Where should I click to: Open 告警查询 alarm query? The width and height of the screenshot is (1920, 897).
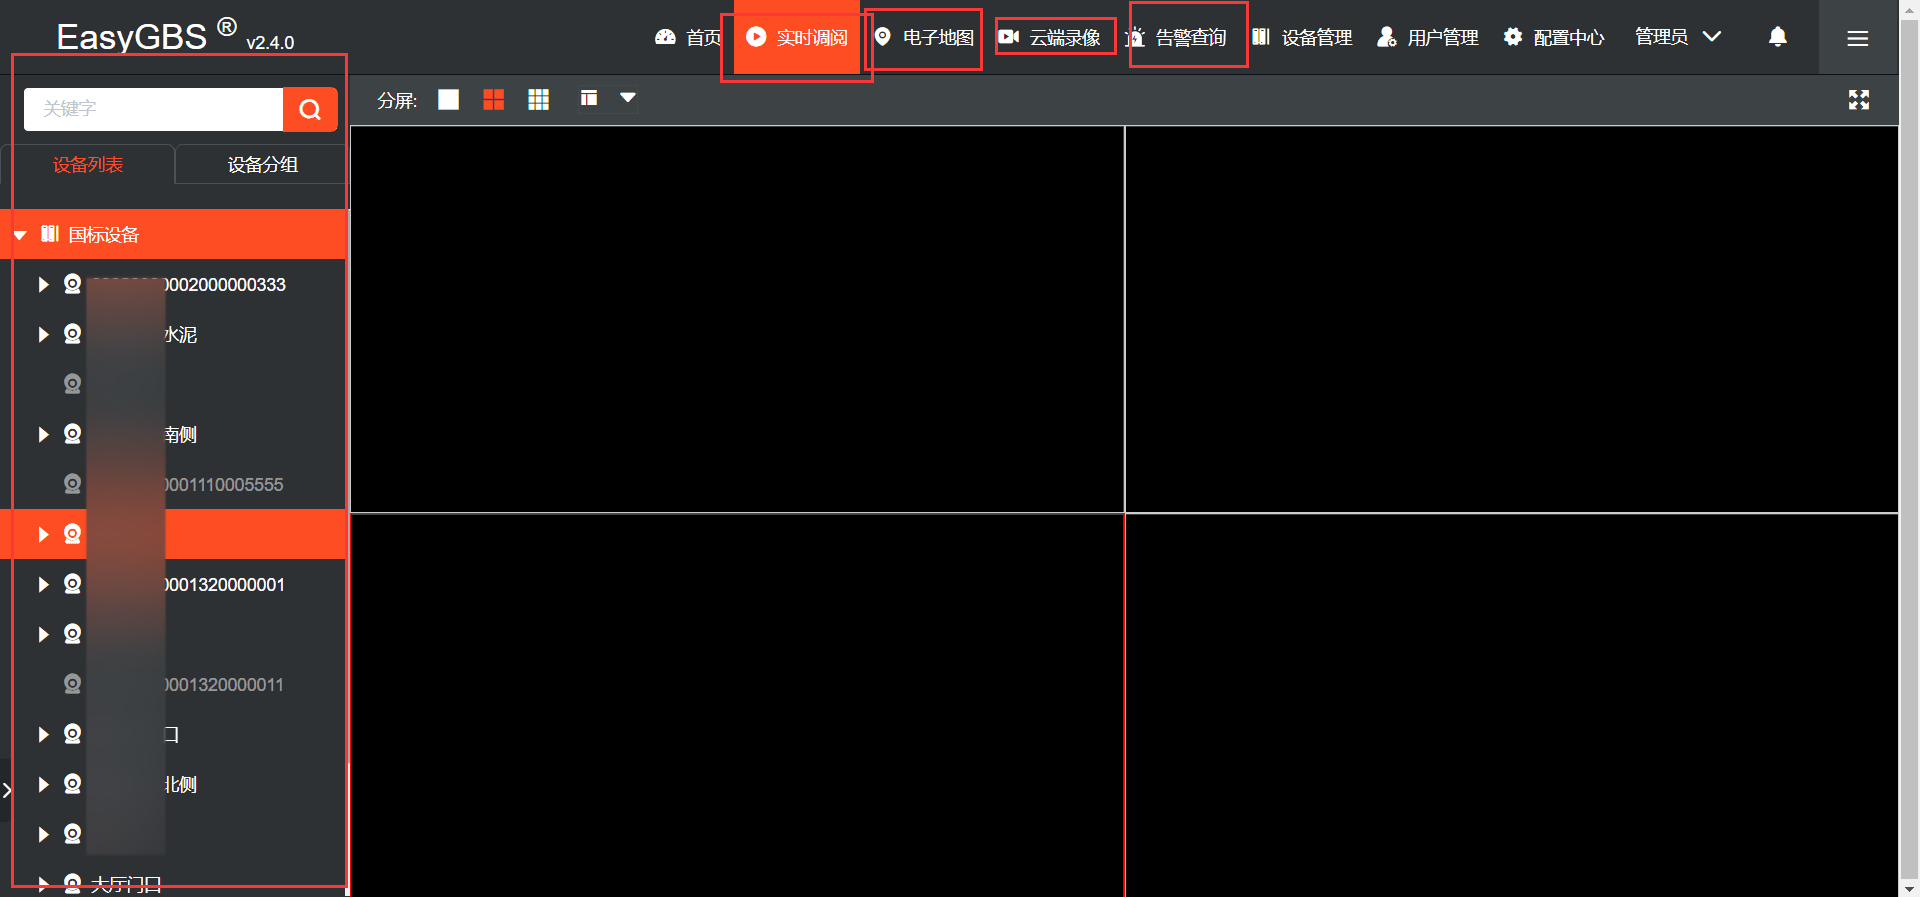pyautogui.click(x=1176, y=37)
